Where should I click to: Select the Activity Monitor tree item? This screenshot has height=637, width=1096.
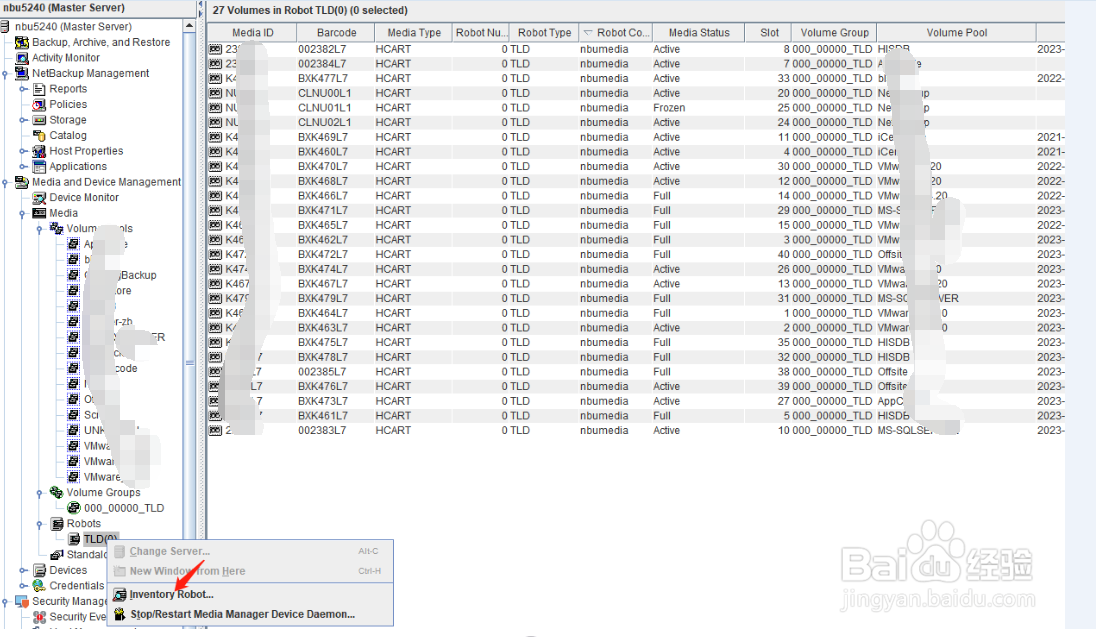(x=66, y=58)
